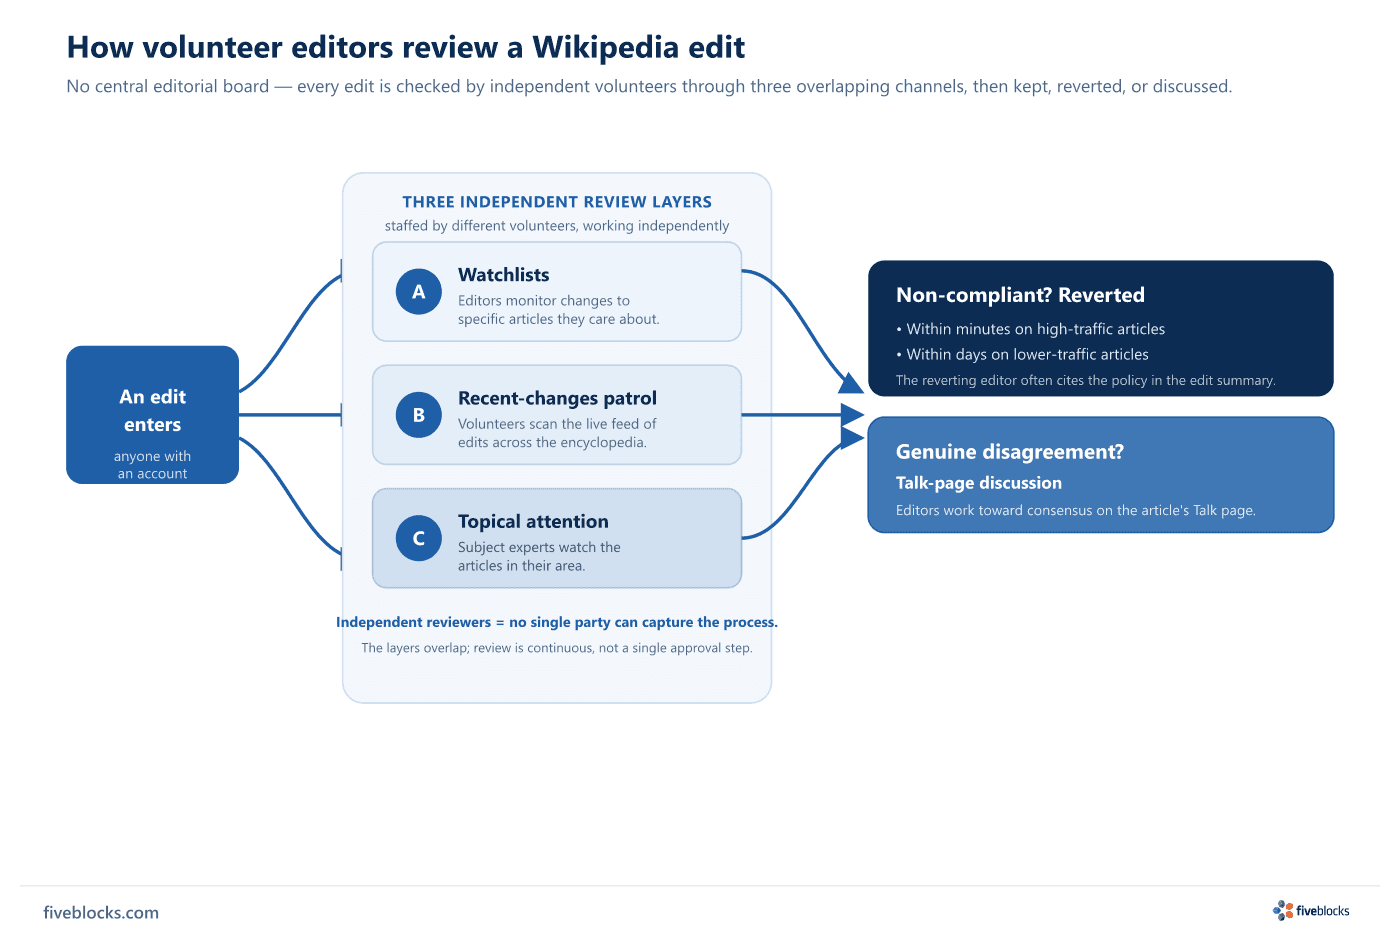Select the Recent-changes patrol card heading

557,398
